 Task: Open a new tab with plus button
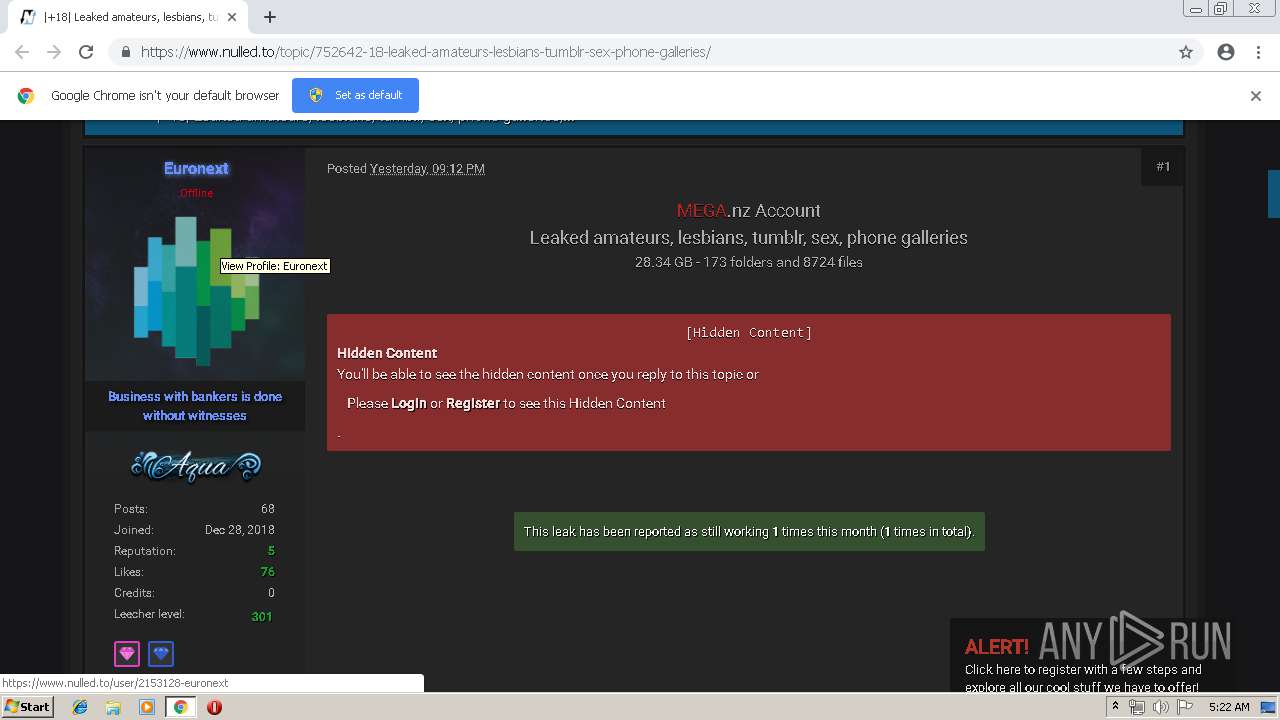[270, 17]
